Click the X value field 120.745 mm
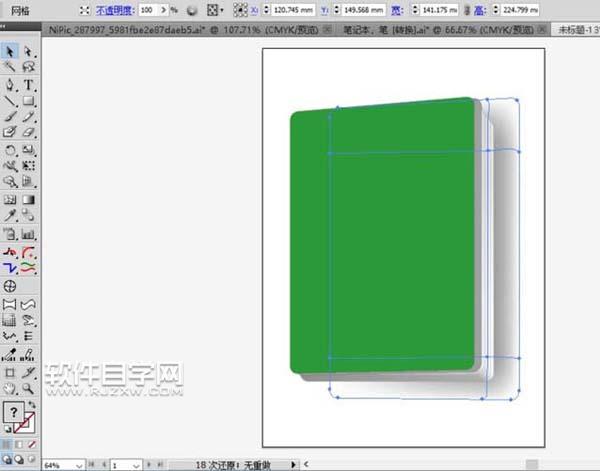Screen dimensions: 600x471 293,10
